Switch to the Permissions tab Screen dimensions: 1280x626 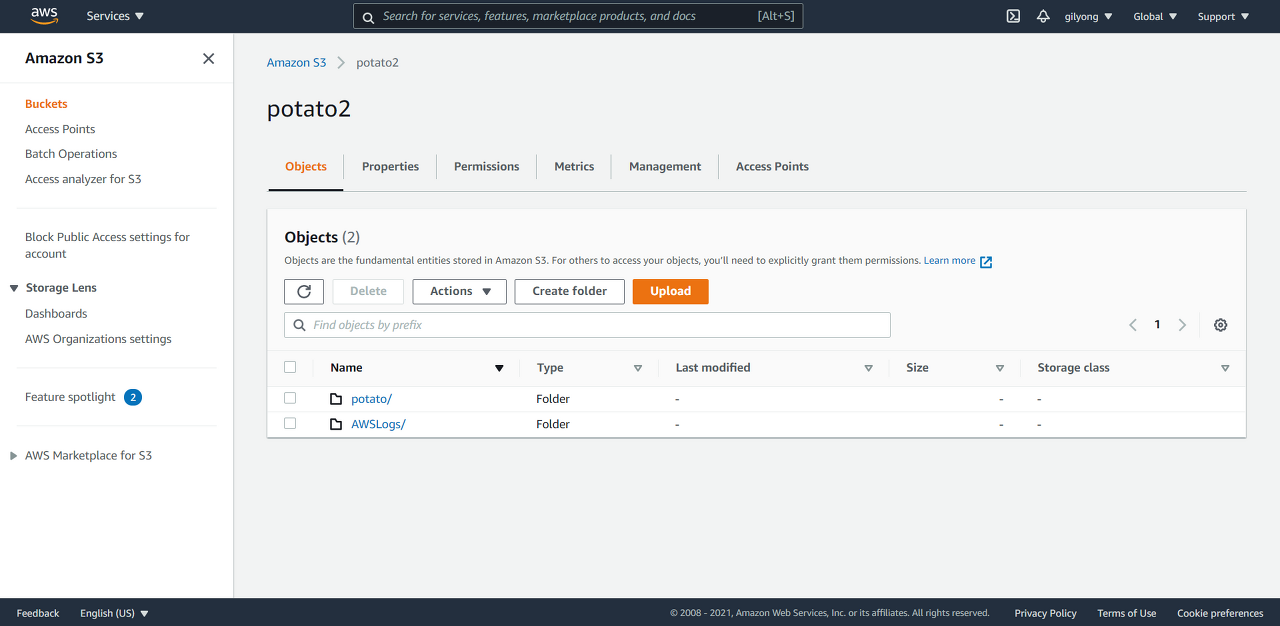487,167
